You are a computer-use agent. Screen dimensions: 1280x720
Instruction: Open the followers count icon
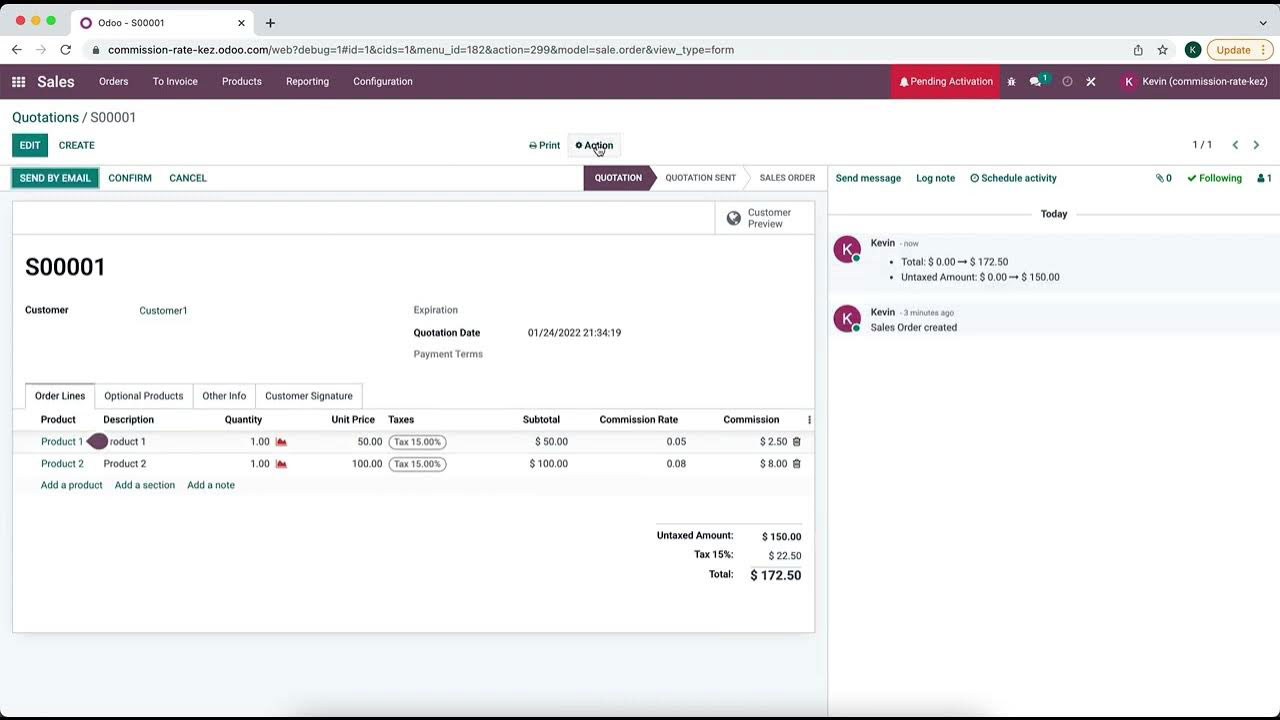(1264, 178)
